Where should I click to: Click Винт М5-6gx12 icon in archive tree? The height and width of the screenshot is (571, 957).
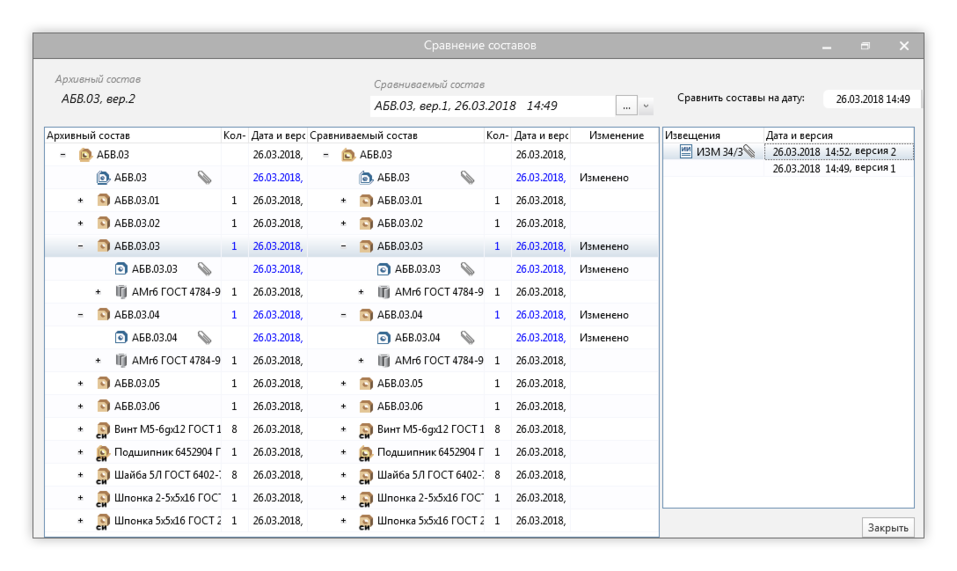(x=103, y=430)
